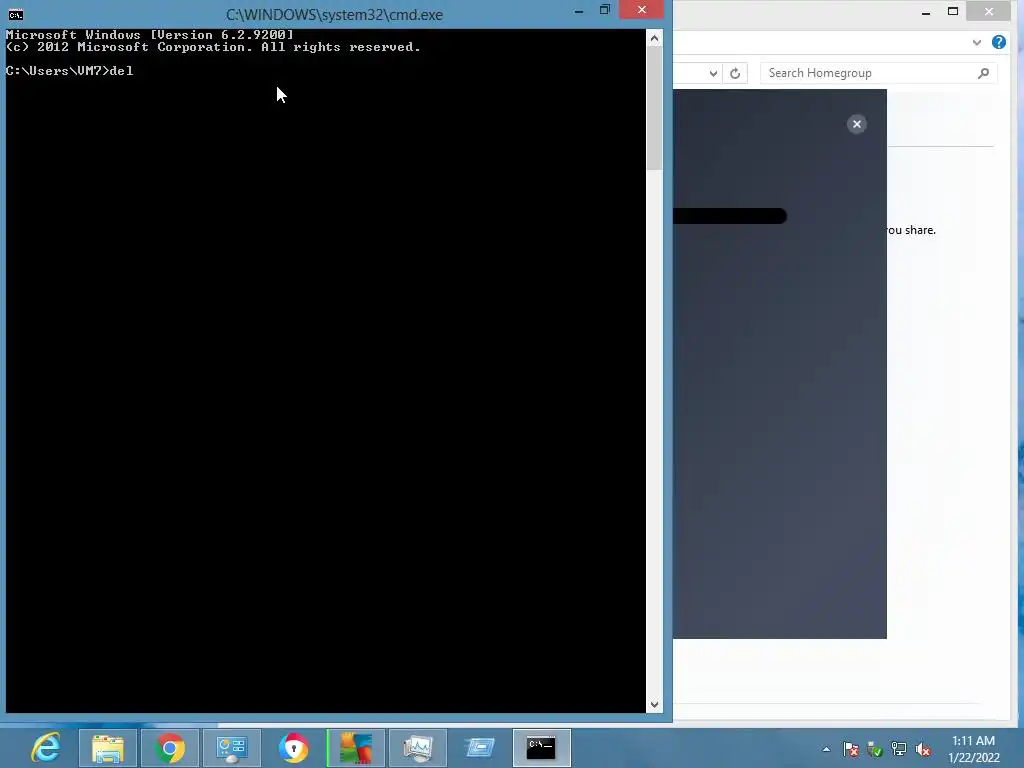Close the Homegroup window
1024x768 pixels.
[989, 11]
